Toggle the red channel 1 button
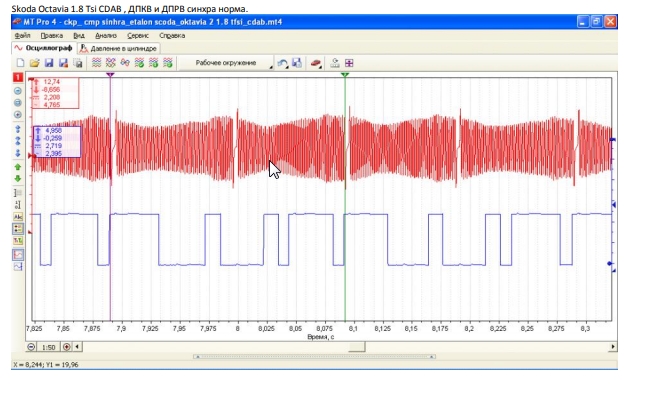This screenshot has height=399, width=647. [18, 78]
